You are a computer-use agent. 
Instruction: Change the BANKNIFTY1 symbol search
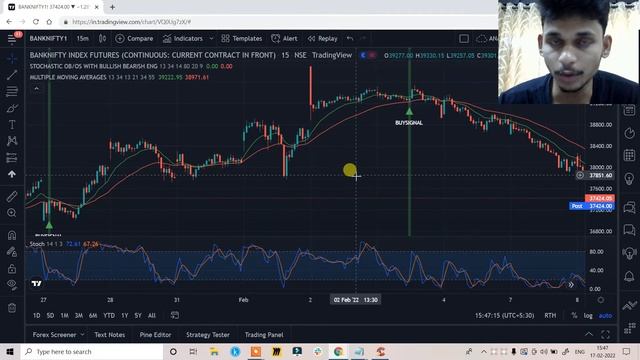click(48, 38)
